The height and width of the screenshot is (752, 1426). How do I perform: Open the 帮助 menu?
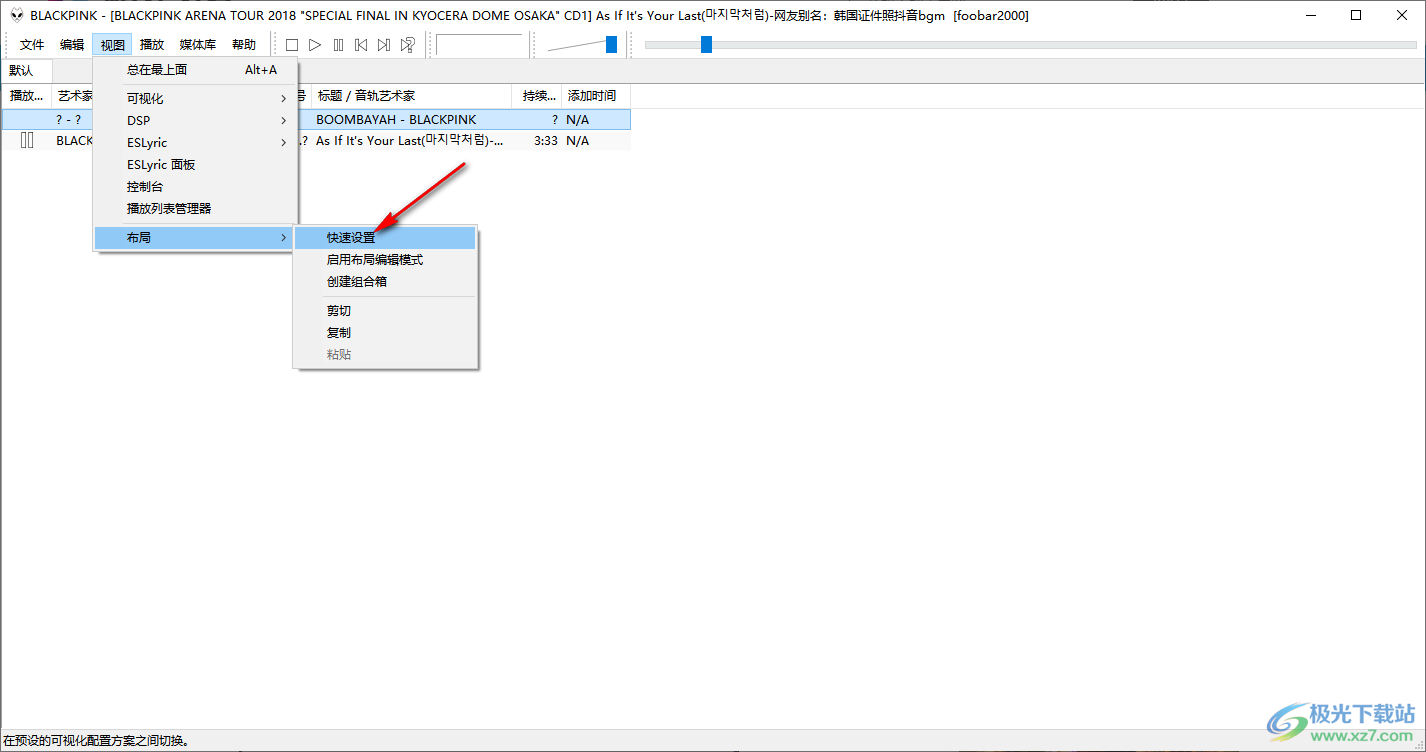[x=244, y=45]
